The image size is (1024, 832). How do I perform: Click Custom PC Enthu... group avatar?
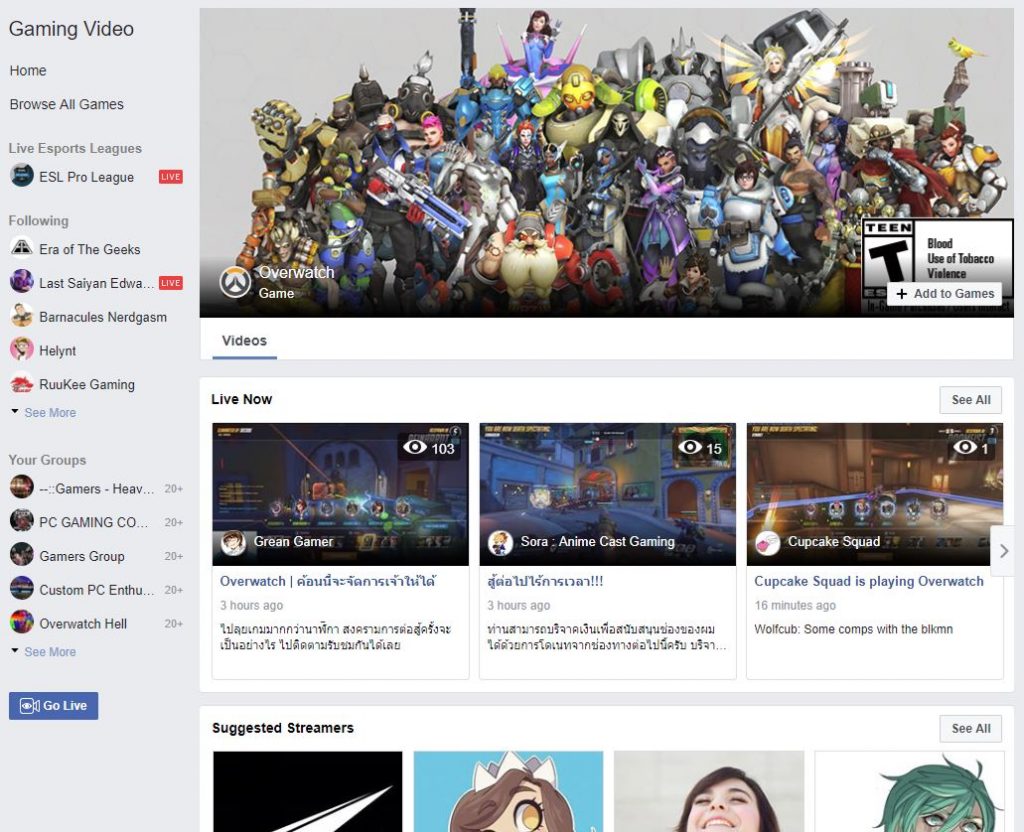click(22, 588)
